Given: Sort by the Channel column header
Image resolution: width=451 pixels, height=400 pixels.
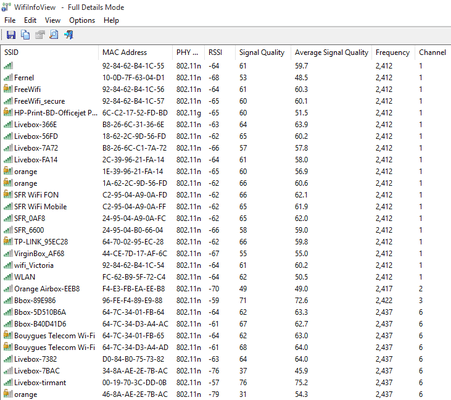Looking at the screenshot, I should [x=432, y=52].
